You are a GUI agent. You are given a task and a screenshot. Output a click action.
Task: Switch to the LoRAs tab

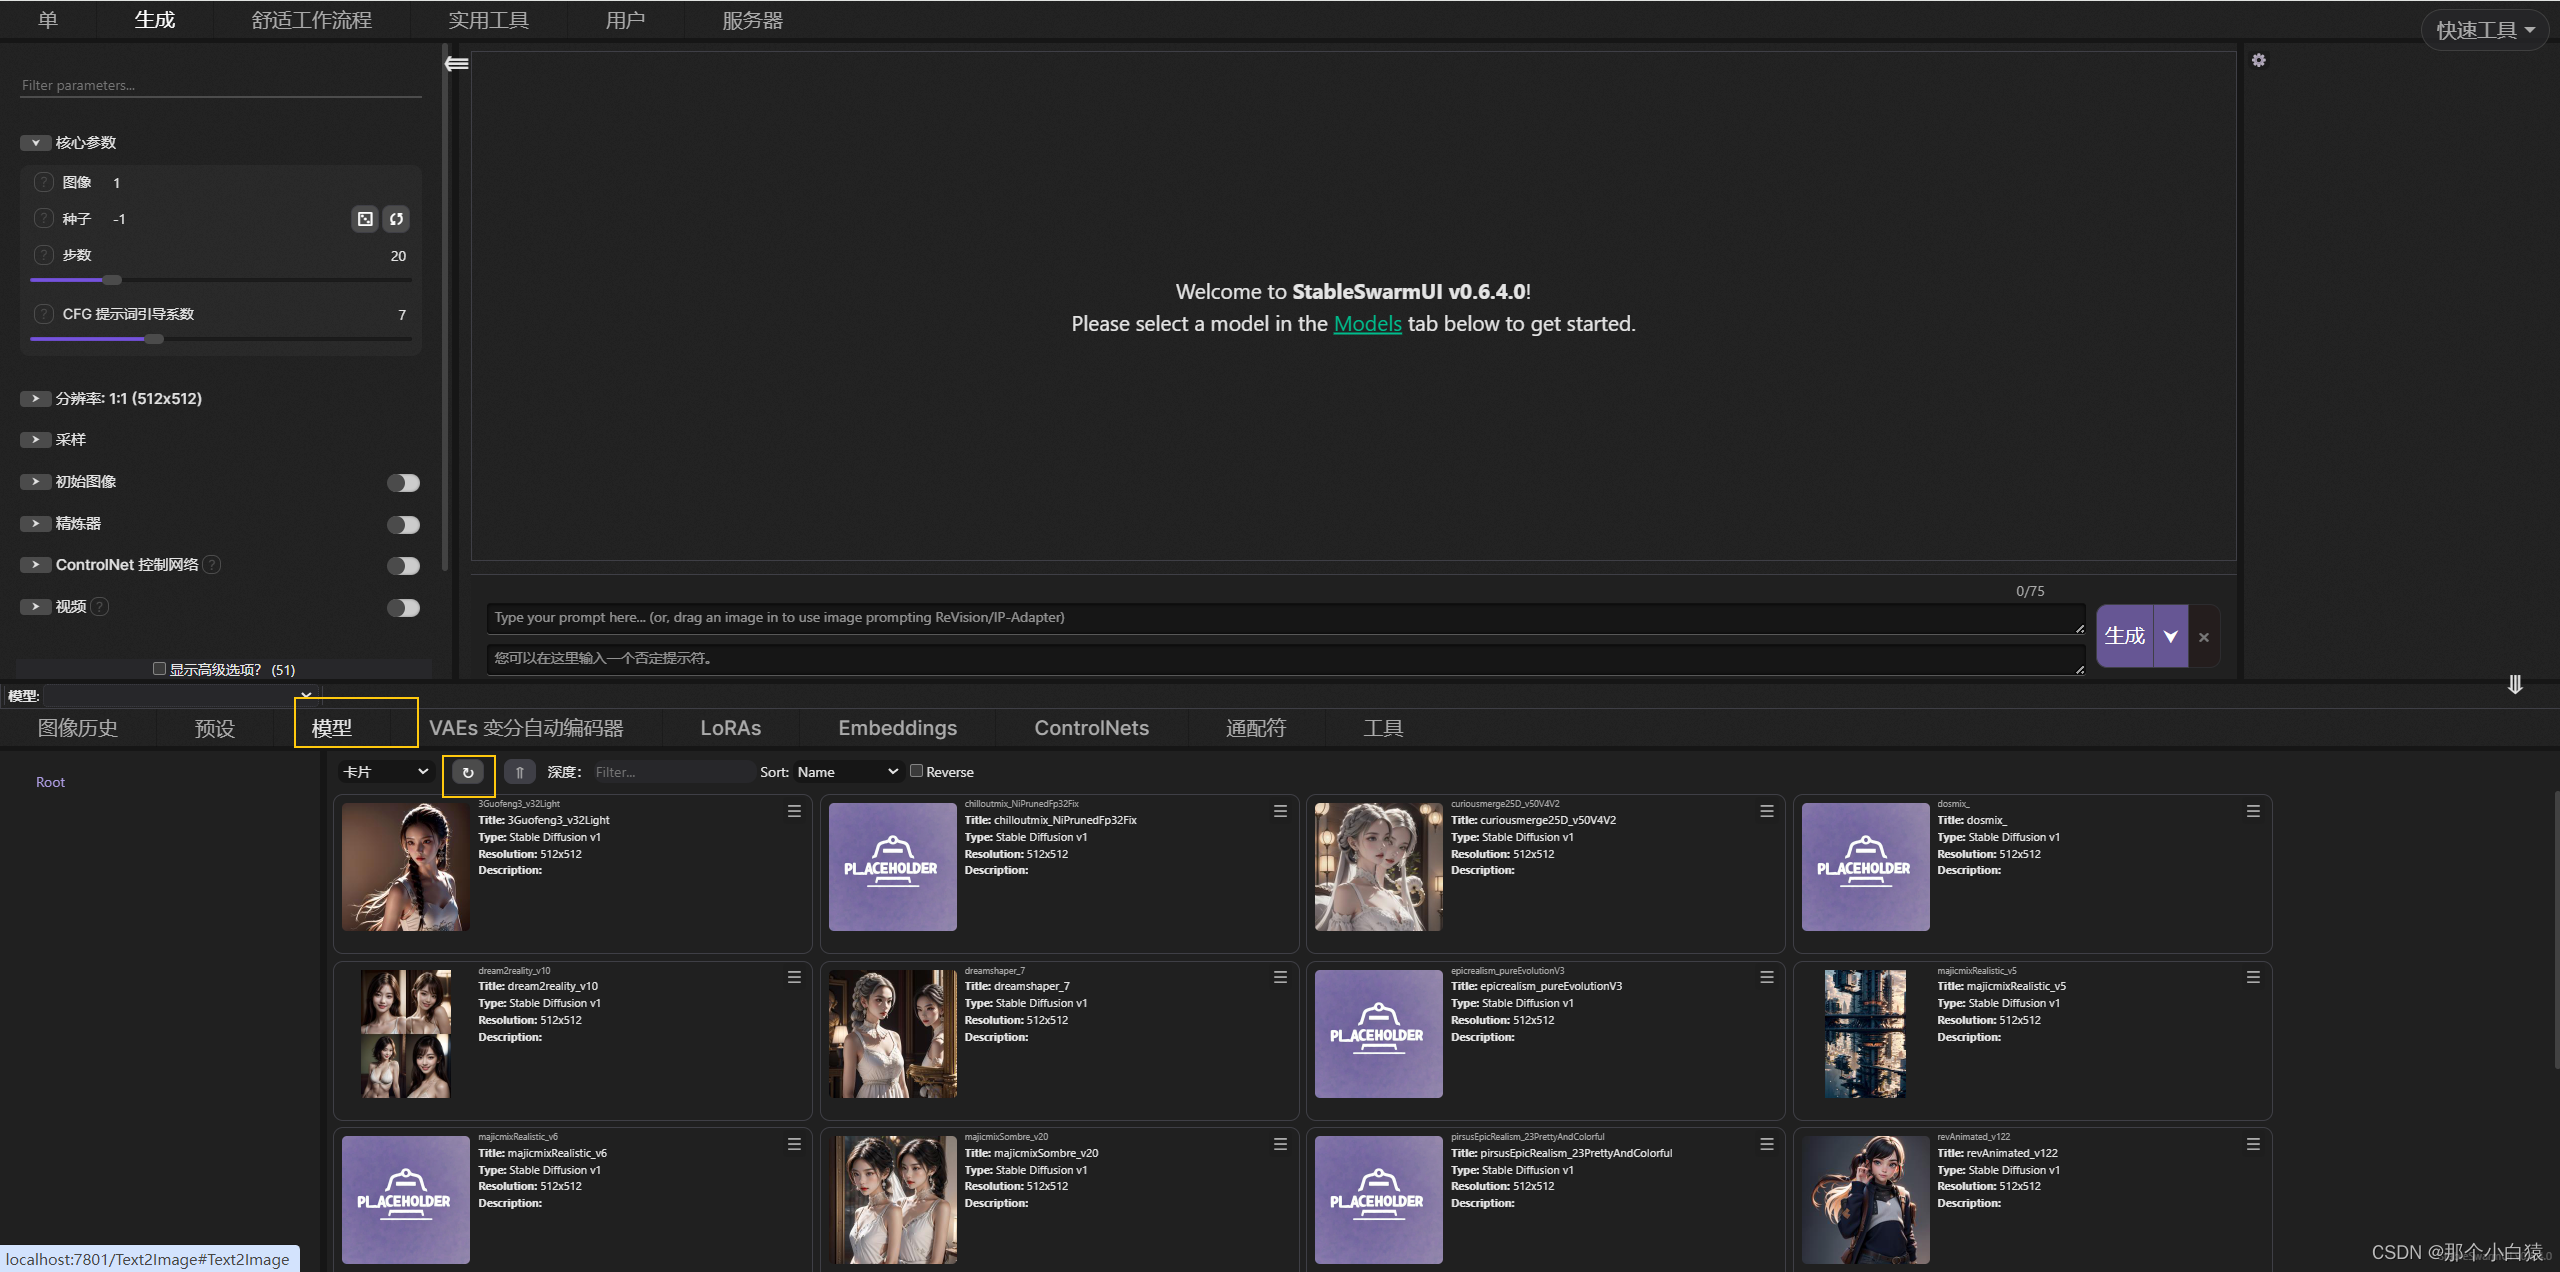point(730,728)
